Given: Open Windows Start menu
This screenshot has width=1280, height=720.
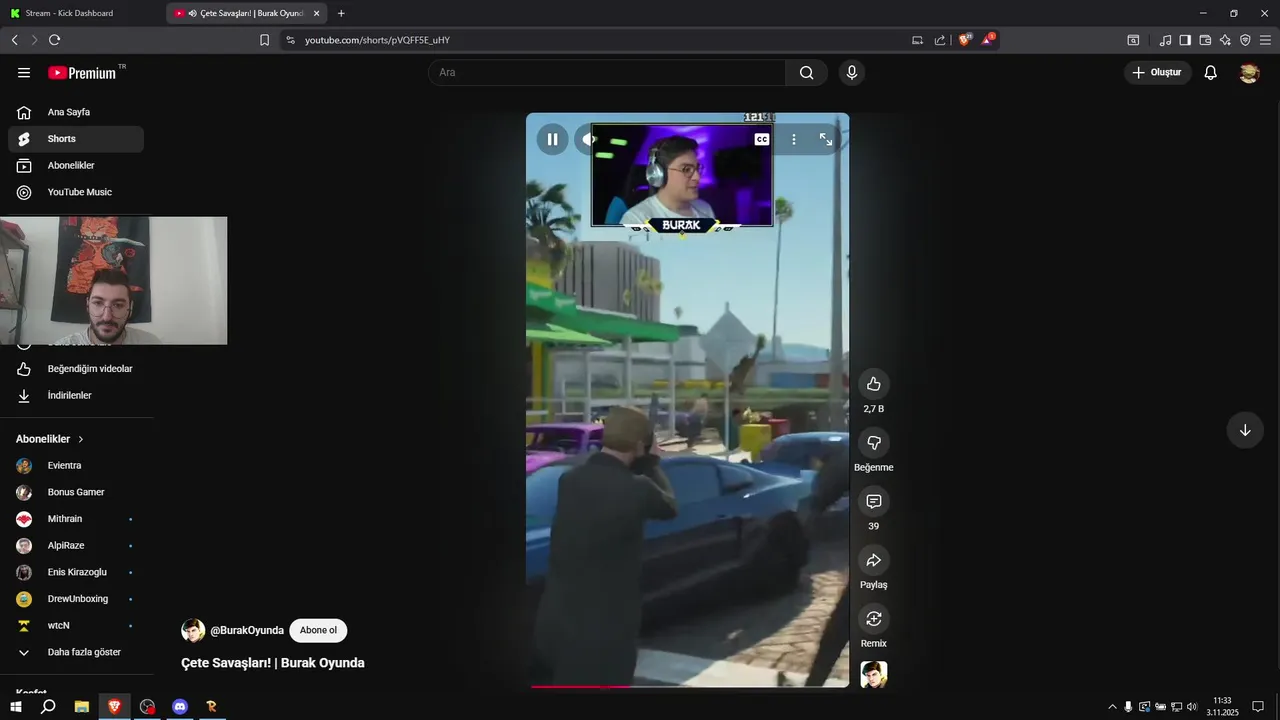Looking at the screenshot, I should [x=16, y=706].
